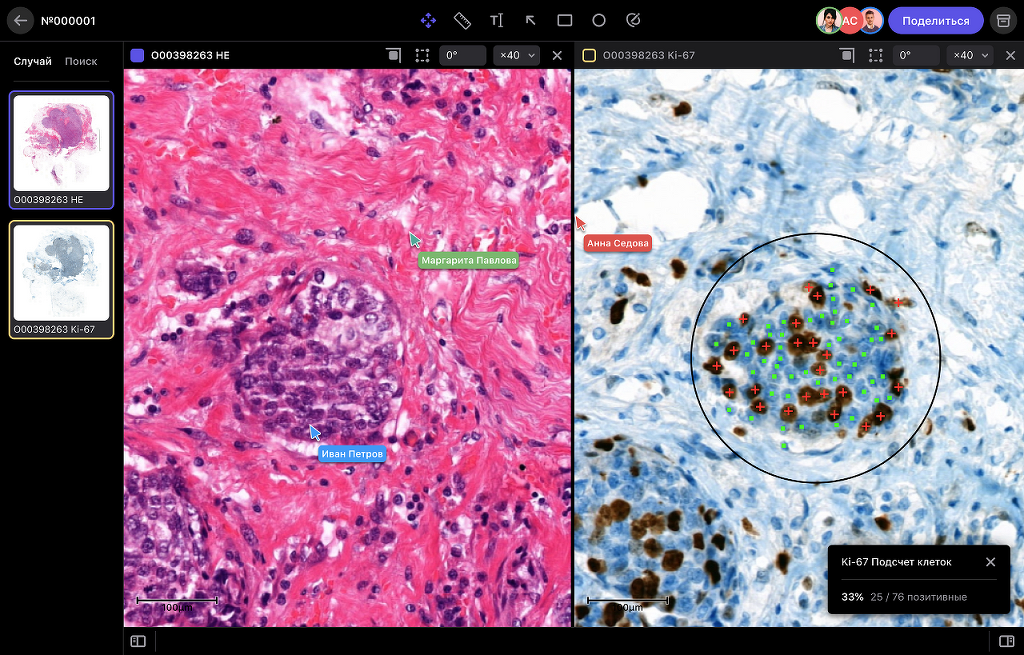Click the purple color swatch of HE slide

[137, 56]
